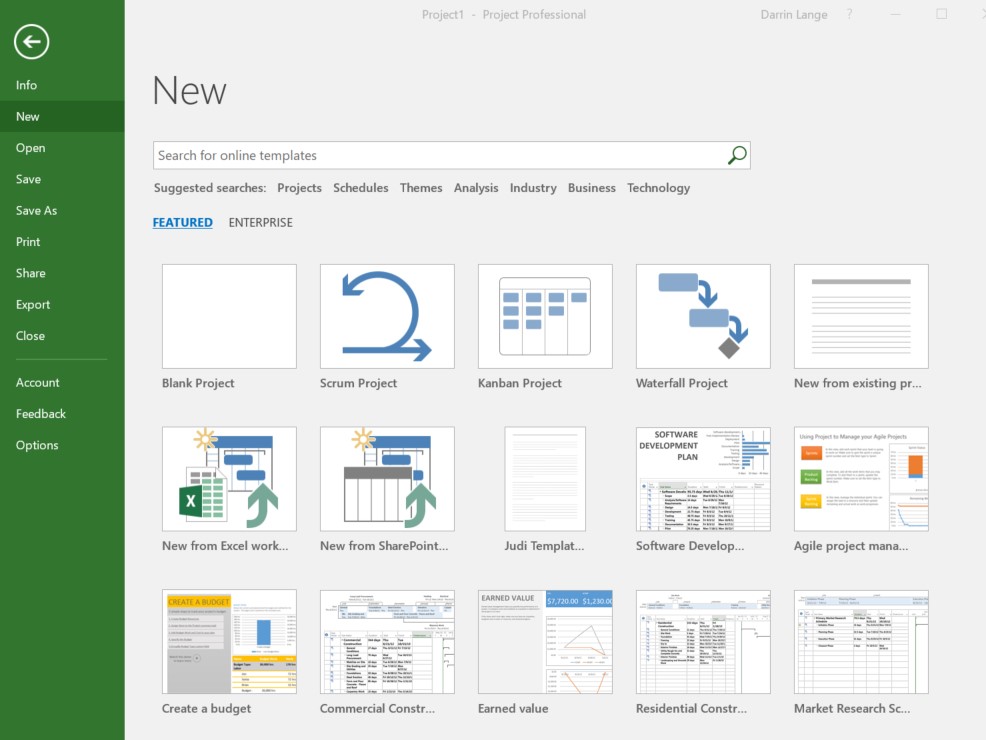986x740 pixels.
Task: Click the Darrin Lange account name
Action: pos(794,14)
